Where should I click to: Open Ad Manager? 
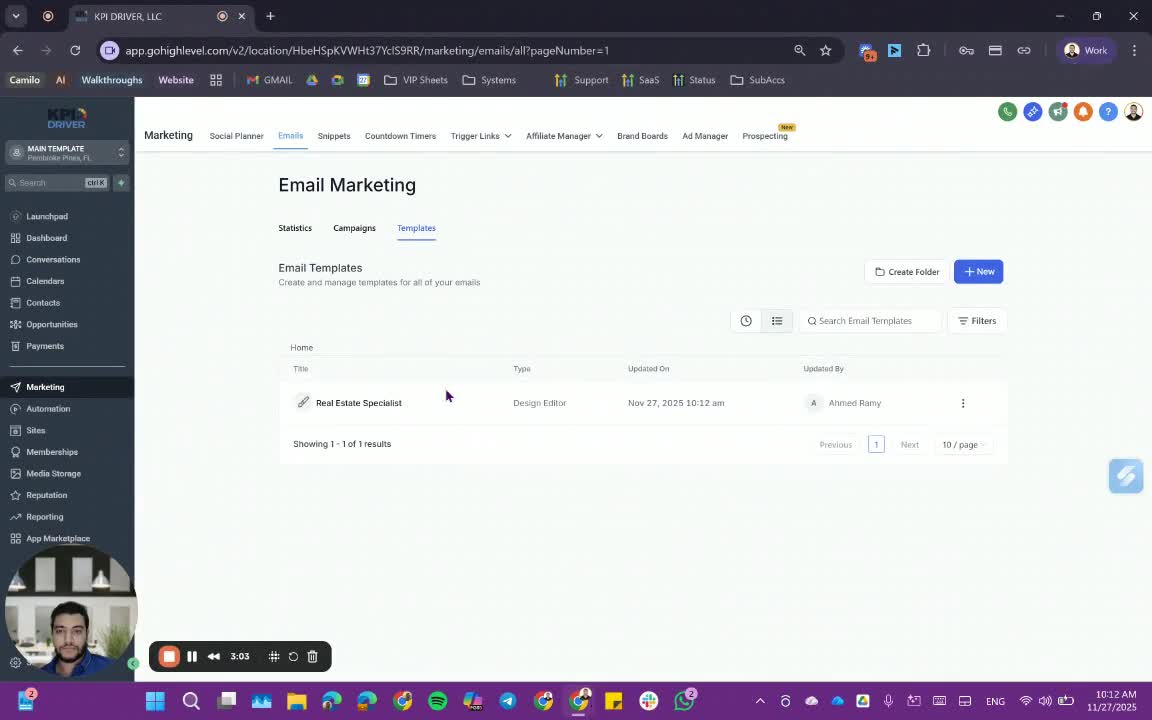click(x=705, y=136)
